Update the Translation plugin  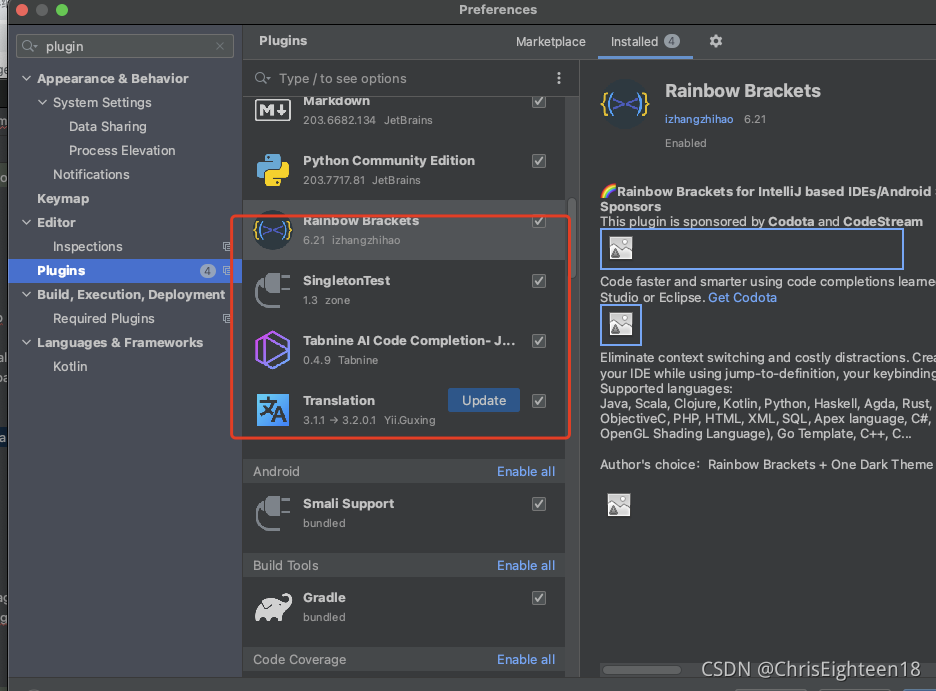484,400
